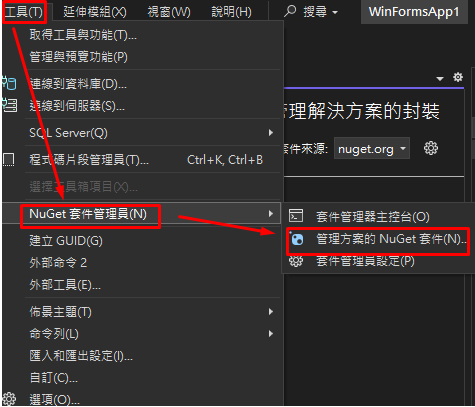
Task: Choose 管理方案的 NuGet 套件(N) submenu item
Action: click(x=379, y=239)
